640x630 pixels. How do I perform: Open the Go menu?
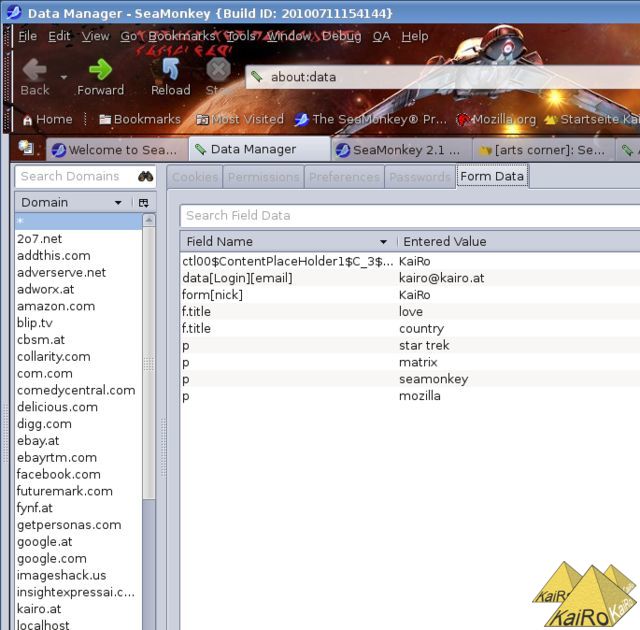click(129, 36)
